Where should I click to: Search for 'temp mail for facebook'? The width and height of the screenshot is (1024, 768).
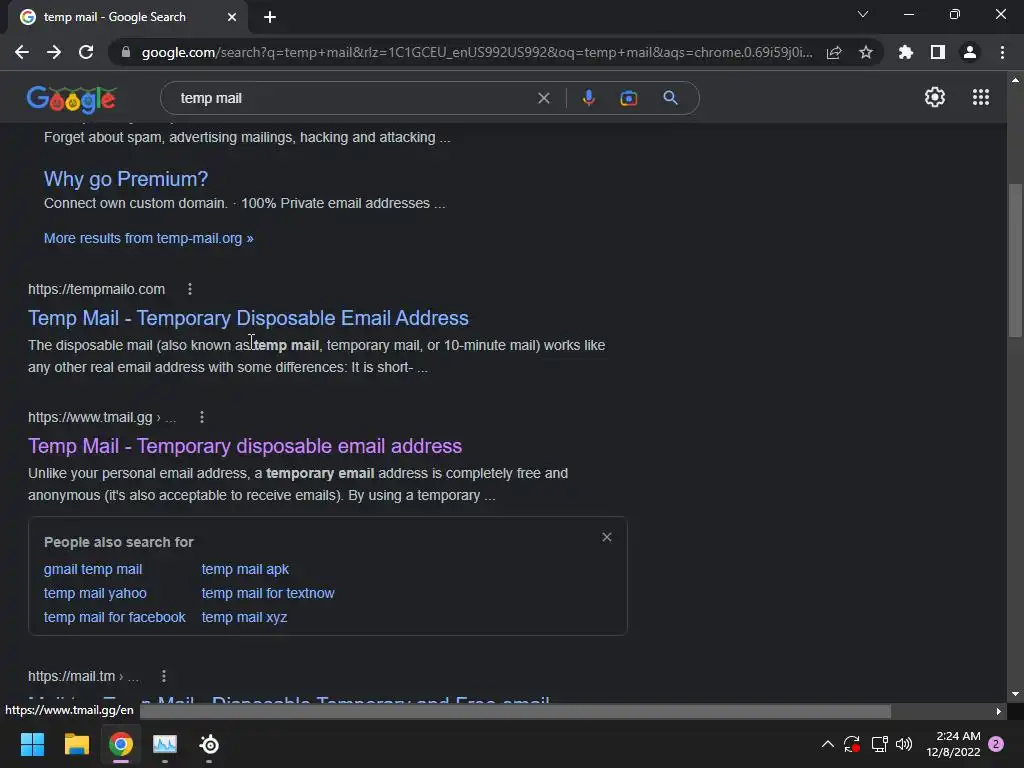point(115,617)
